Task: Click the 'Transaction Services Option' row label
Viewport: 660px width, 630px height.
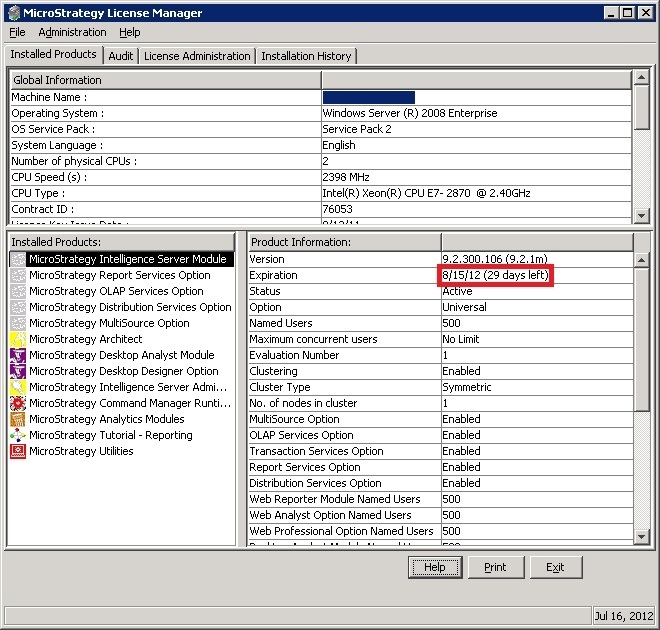Action: click(316, 451)
